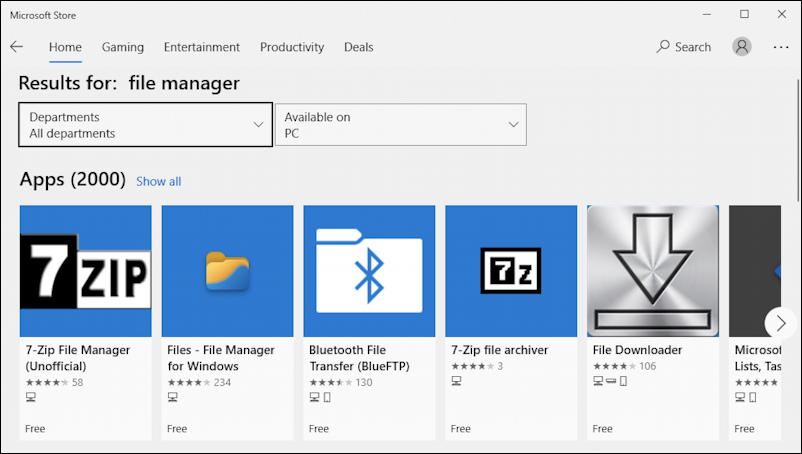Open the user account profile icon
Viewport: 802px width, 454px height.
point(741,47)
